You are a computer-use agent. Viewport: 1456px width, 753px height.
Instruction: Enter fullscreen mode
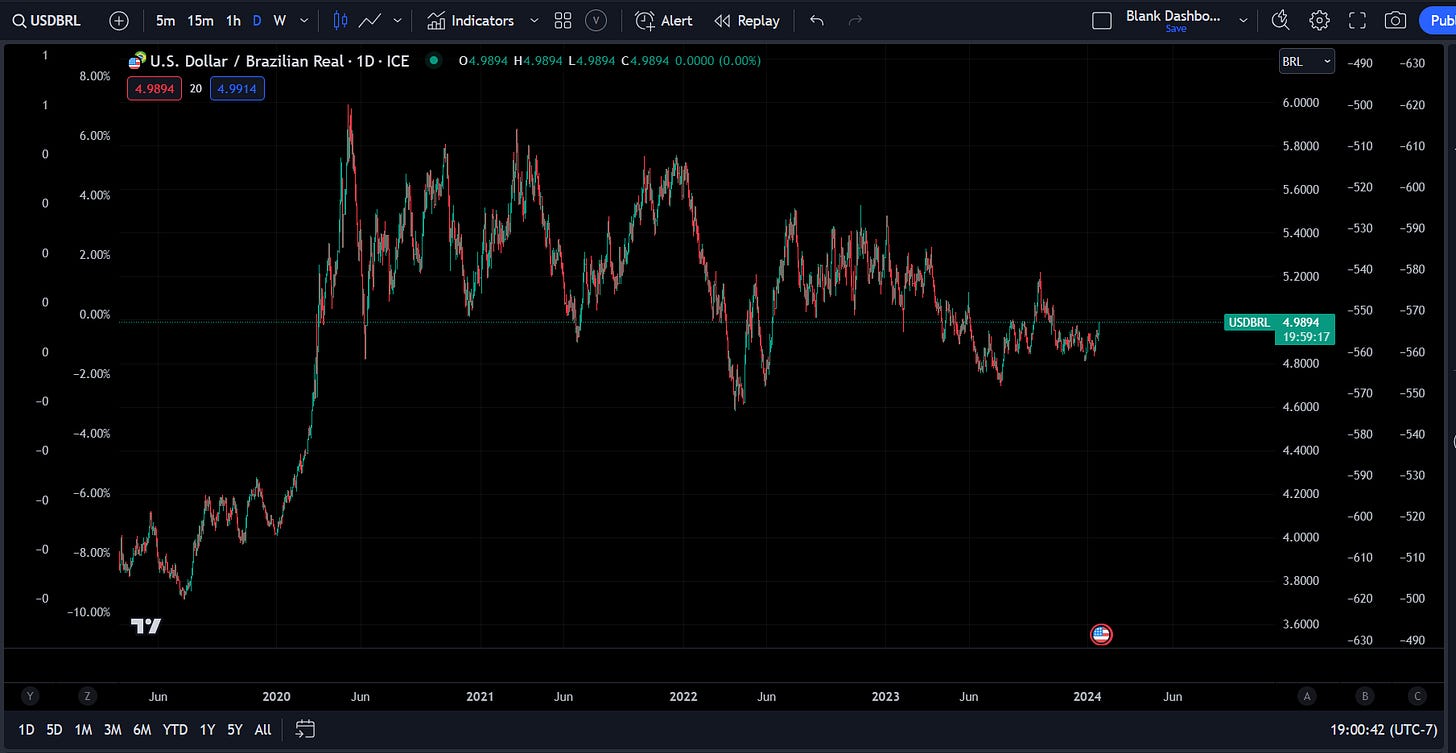1357,20
